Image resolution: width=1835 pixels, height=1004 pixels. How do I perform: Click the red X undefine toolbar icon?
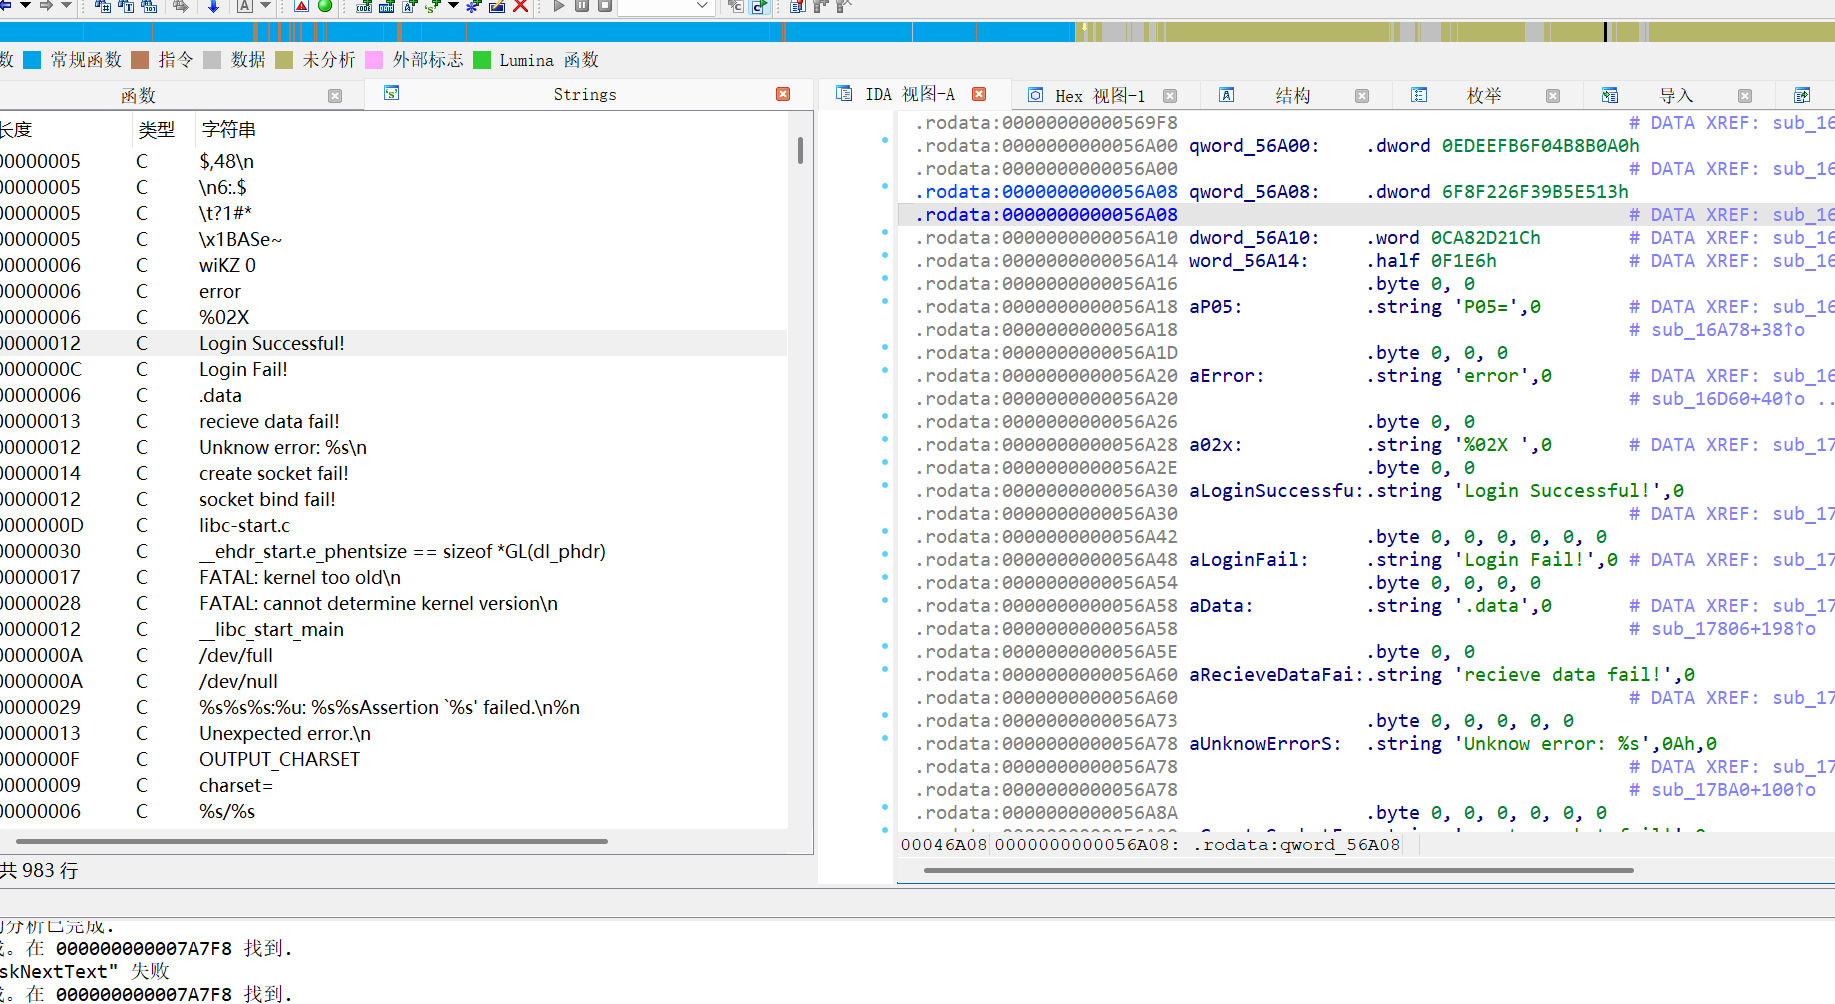click(x=520, y=6)
